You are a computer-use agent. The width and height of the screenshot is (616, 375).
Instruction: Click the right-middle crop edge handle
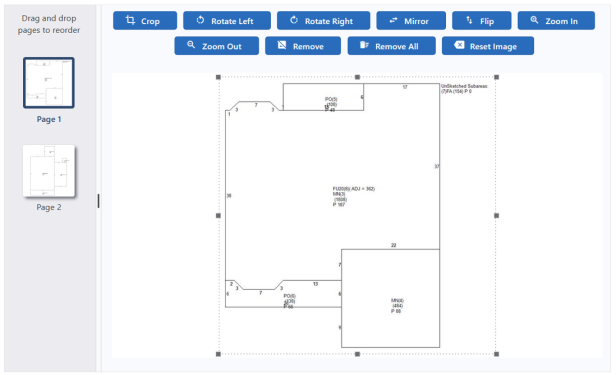497,216
